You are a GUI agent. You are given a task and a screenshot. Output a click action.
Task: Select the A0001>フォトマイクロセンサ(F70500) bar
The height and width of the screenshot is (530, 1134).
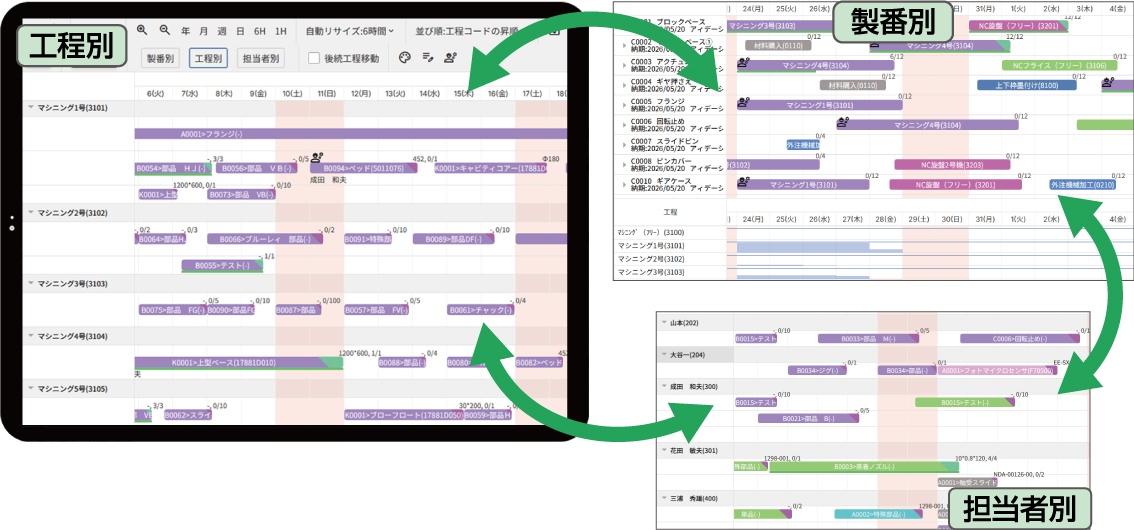point(997,370)
